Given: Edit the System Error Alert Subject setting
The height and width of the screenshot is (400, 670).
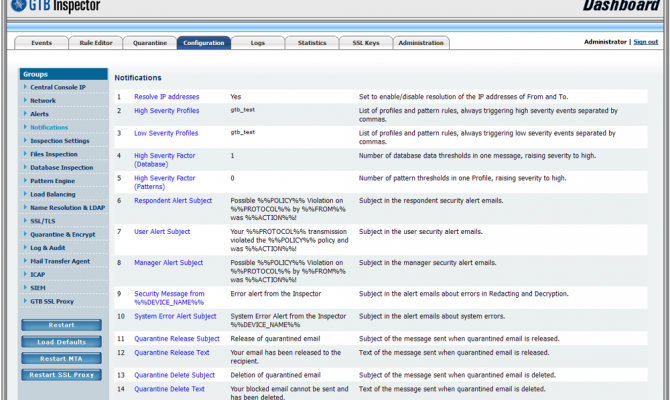Looking at the screenshot, I should 175,316.
